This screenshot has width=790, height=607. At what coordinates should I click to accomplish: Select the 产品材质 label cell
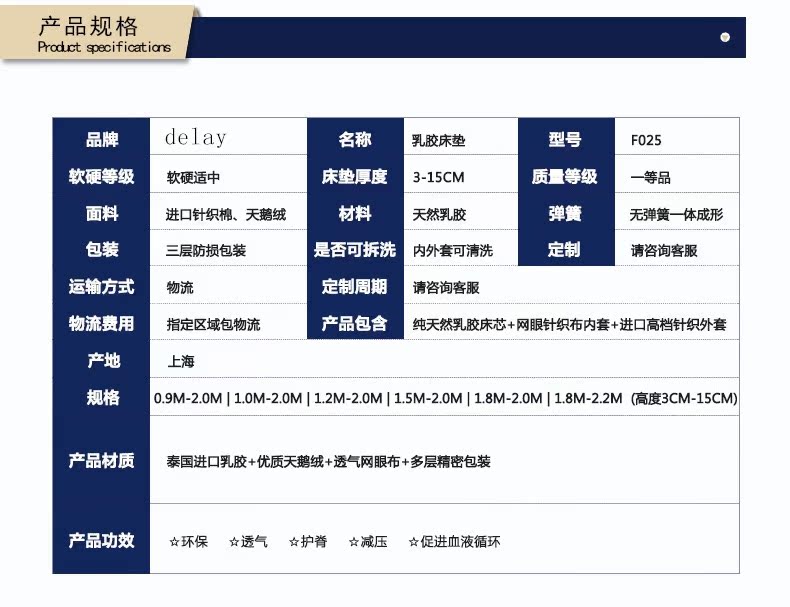pos(101,459)
